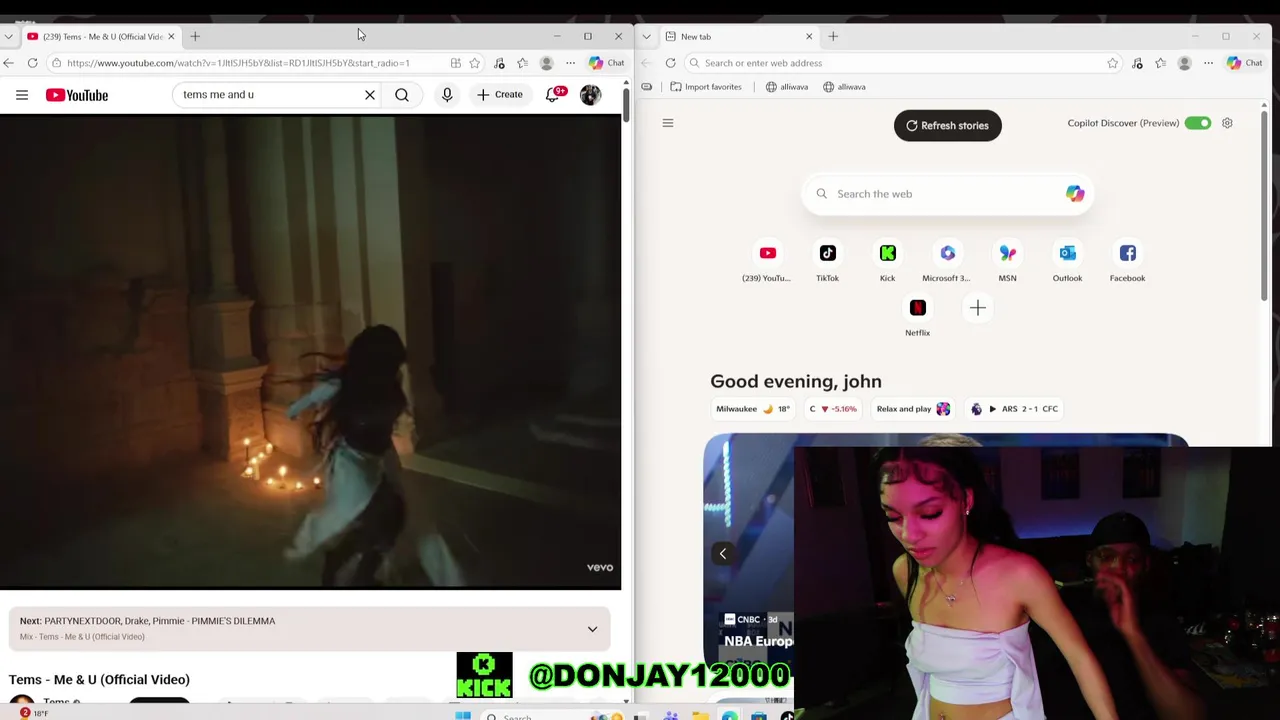Open new tab page settings gear

pos(1227,123)
